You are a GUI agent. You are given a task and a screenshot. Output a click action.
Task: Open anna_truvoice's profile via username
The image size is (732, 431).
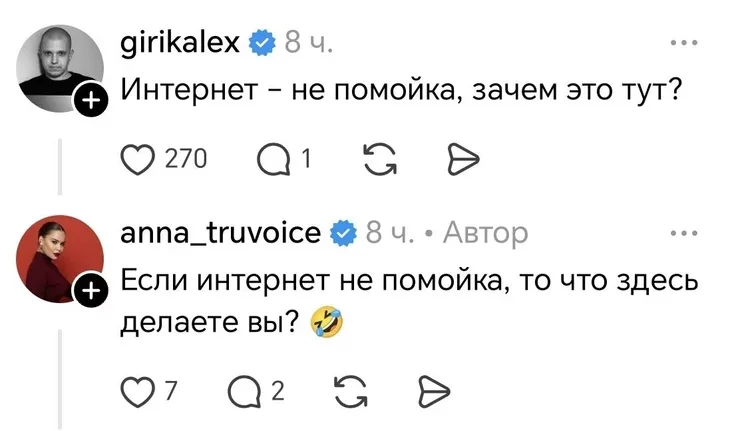(x=219, y=234)
